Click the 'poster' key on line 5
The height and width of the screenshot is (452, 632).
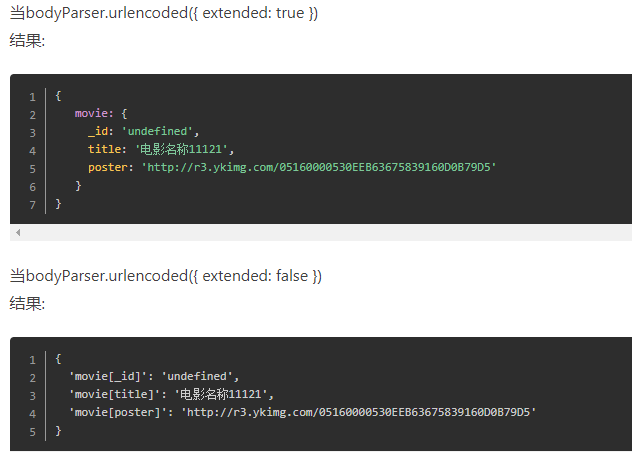coord(108,167)
